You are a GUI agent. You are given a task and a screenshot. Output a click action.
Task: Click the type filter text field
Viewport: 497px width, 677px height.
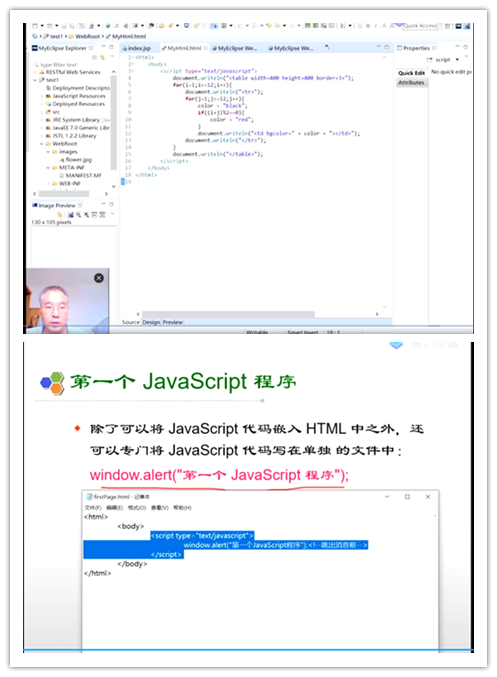[x=60, y=65]
